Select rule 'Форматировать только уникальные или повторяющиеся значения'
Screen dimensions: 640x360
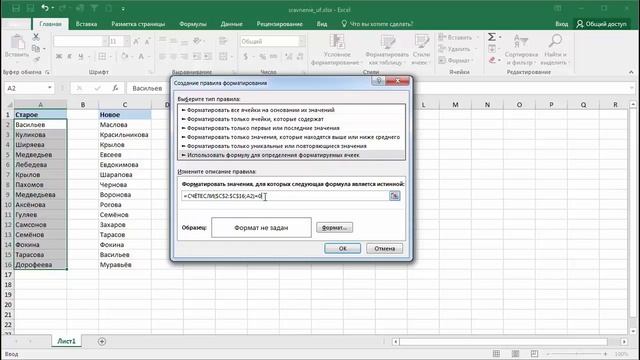point(291,146)
